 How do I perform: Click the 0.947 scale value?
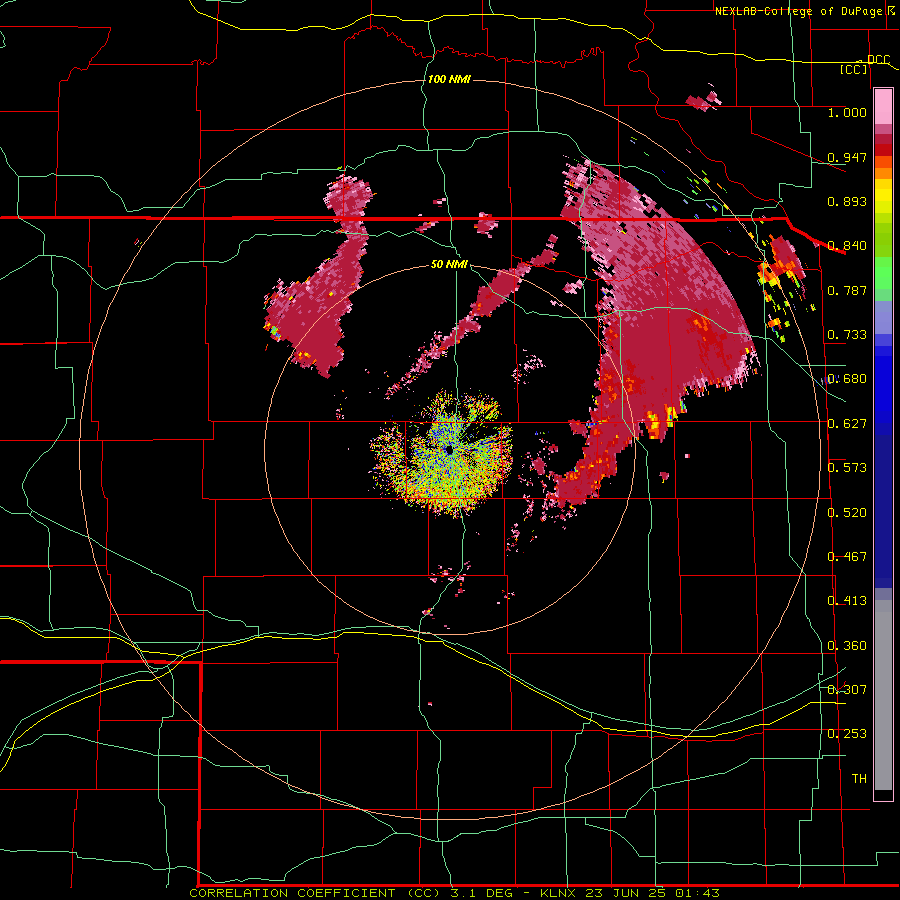pyautogui.click(x=847, y=157)
